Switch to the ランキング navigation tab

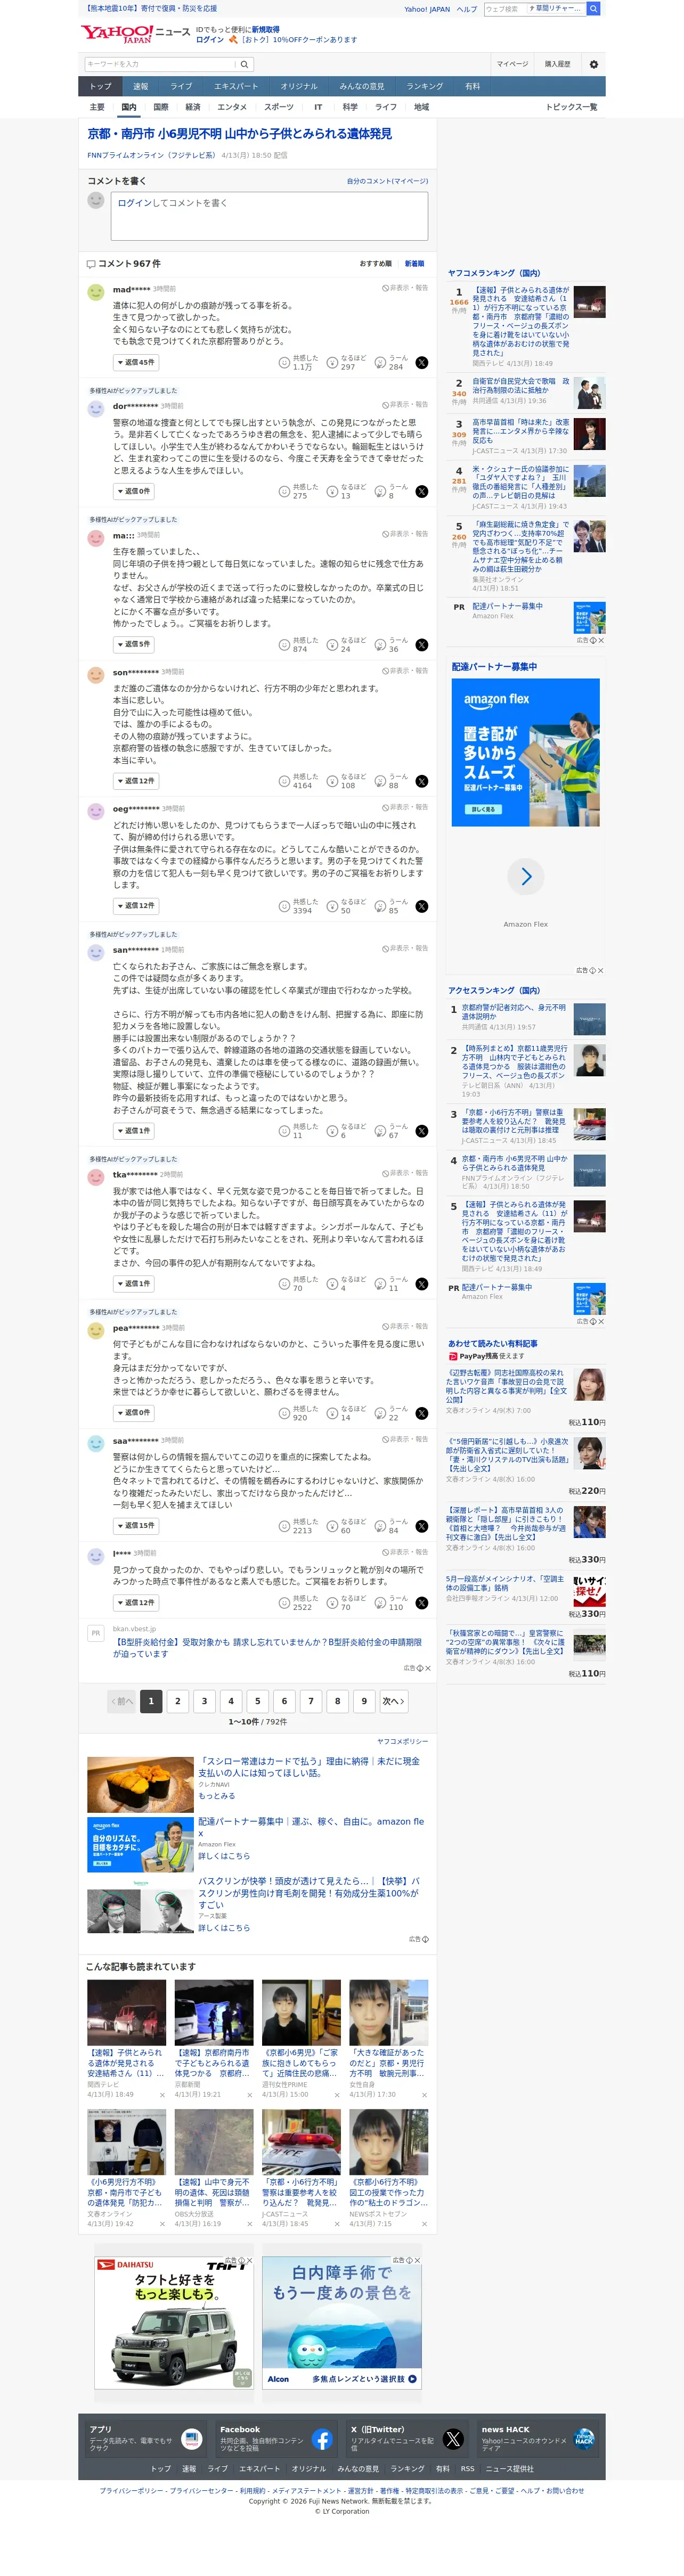[x=424, y=86]
